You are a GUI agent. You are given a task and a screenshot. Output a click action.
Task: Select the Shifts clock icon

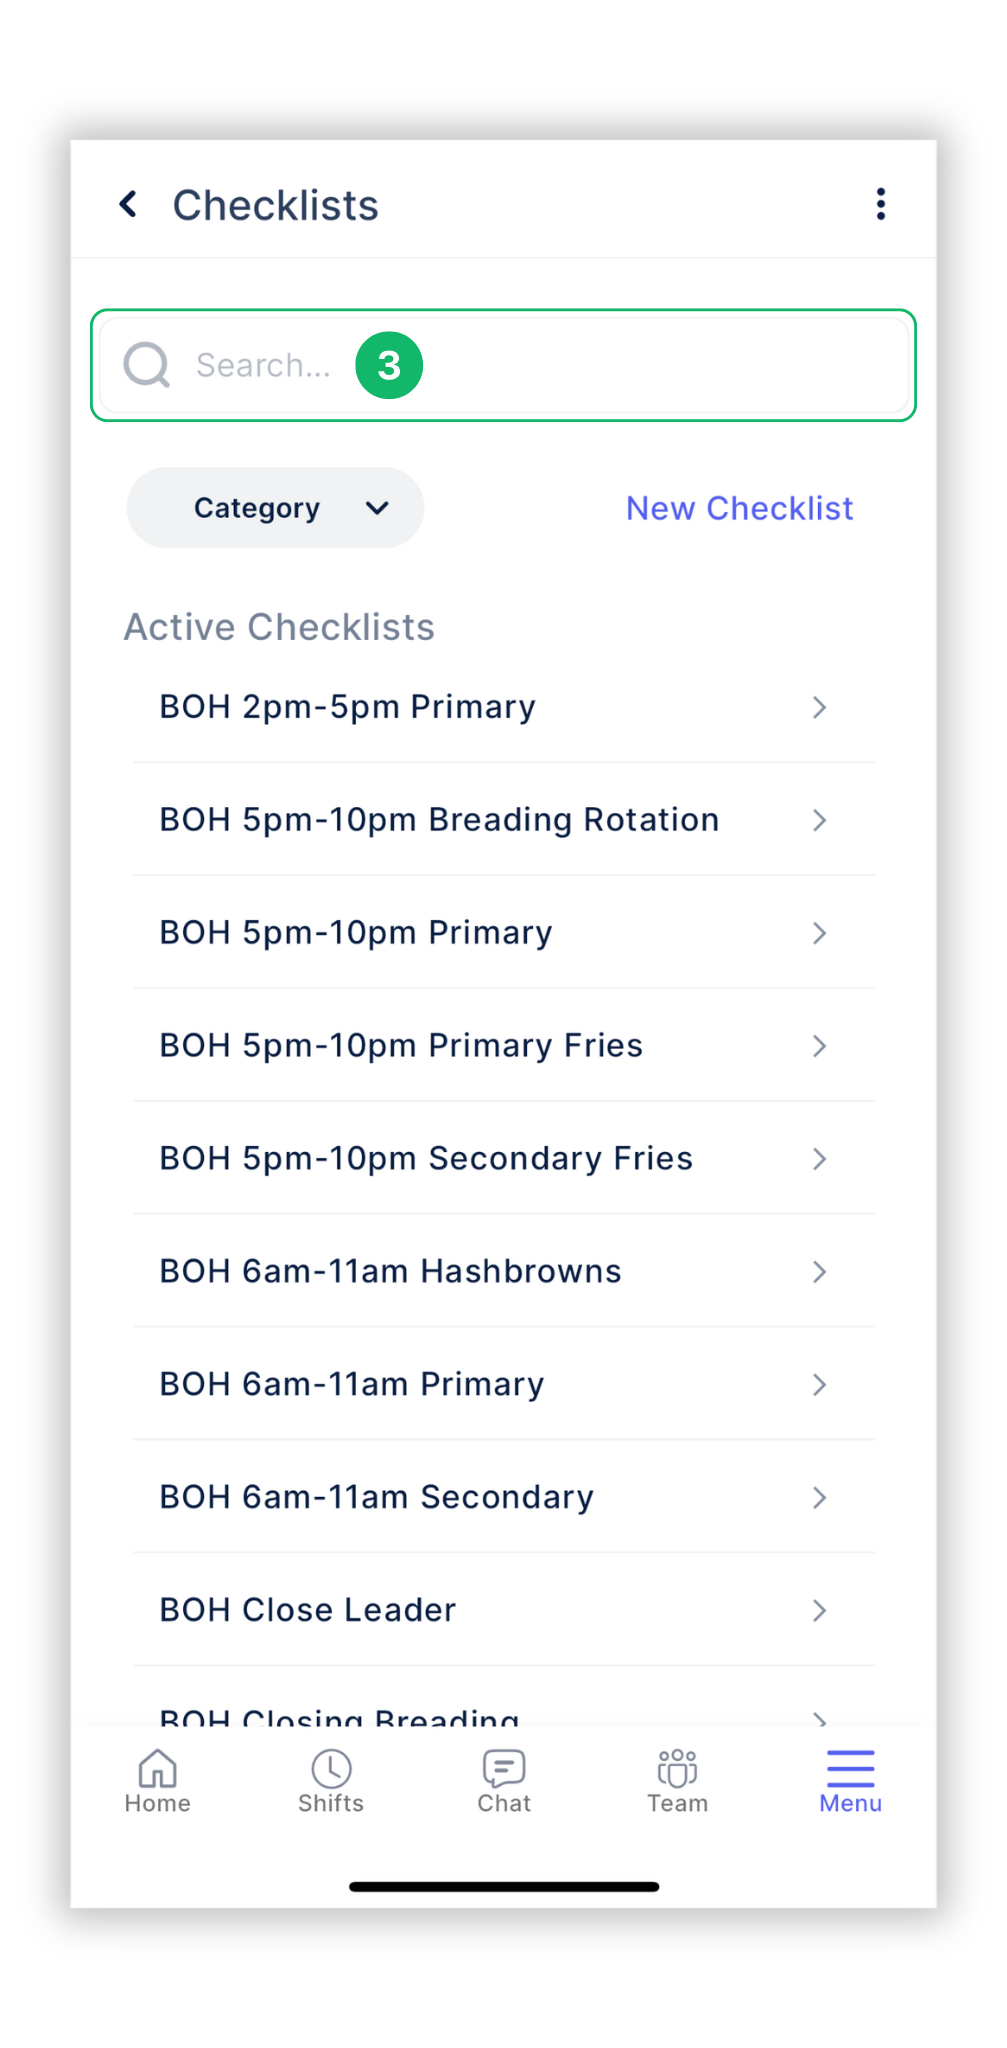[331, 1780]
